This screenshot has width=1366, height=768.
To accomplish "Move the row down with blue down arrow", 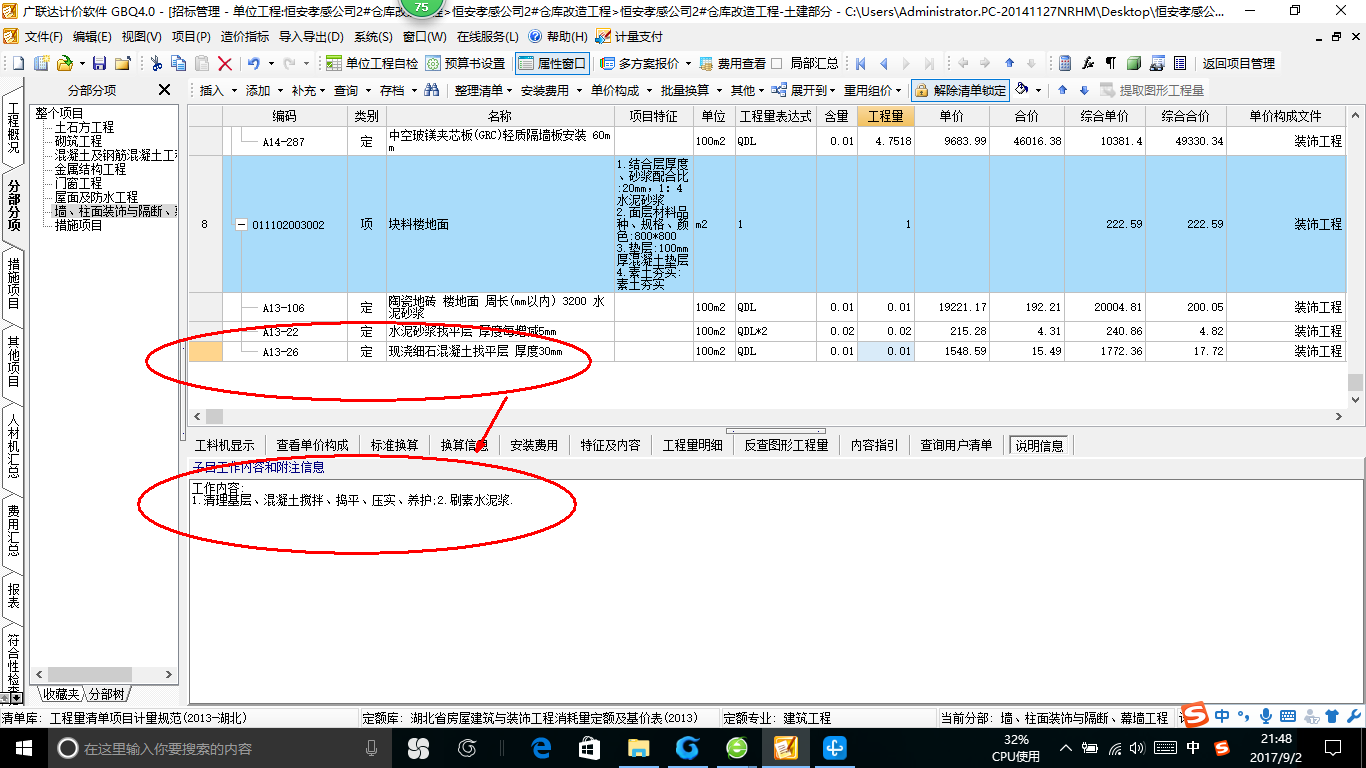I will 1083,90.
